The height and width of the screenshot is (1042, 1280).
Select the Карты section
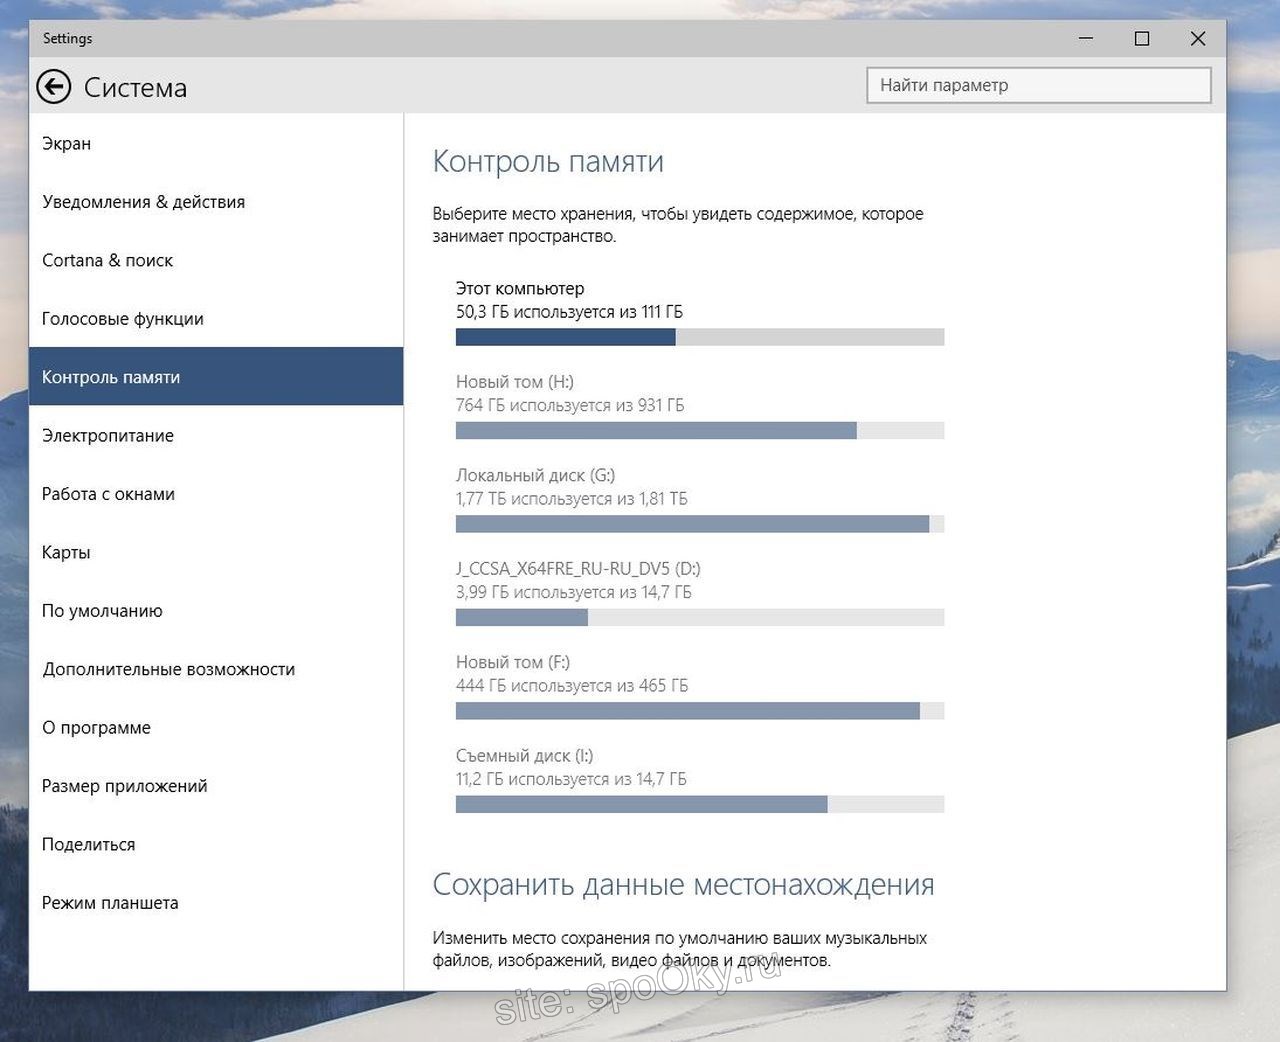(x=66, y=553)
